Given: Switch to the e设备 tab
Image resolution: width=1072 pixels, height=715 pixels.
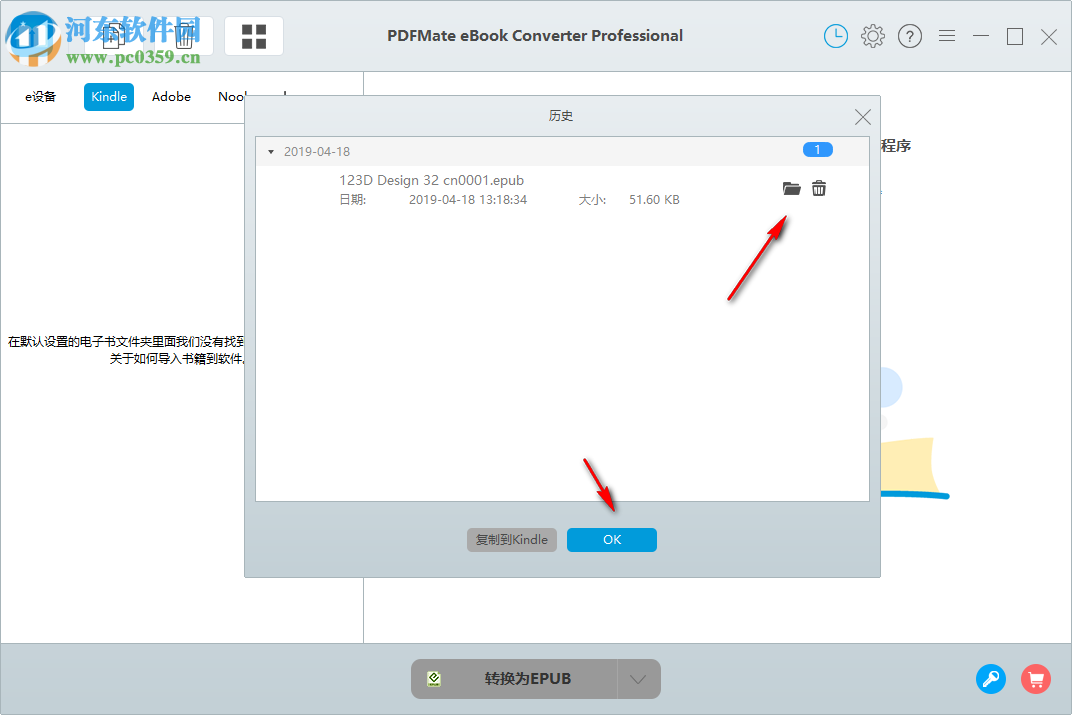Looking at the screenshot, I should [x=41, y=96].
